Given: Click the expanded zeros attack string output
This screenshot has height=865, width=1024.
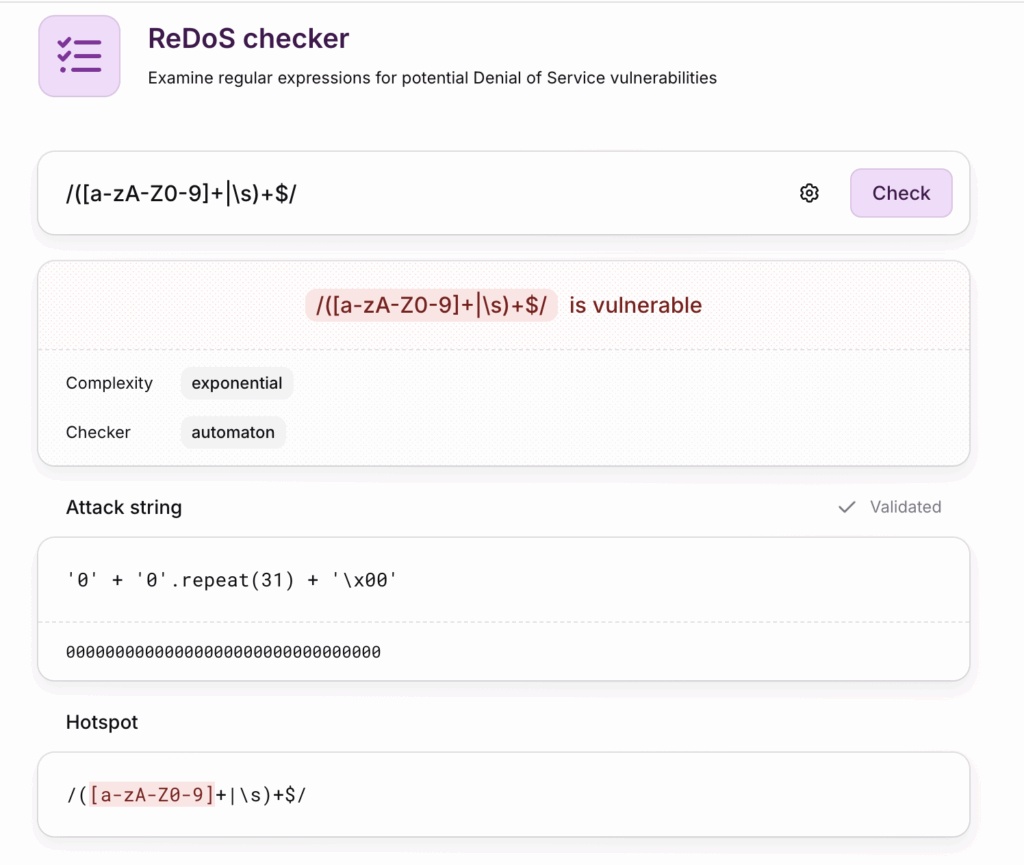Looking at the screenshot, I should tap(223, 652).
